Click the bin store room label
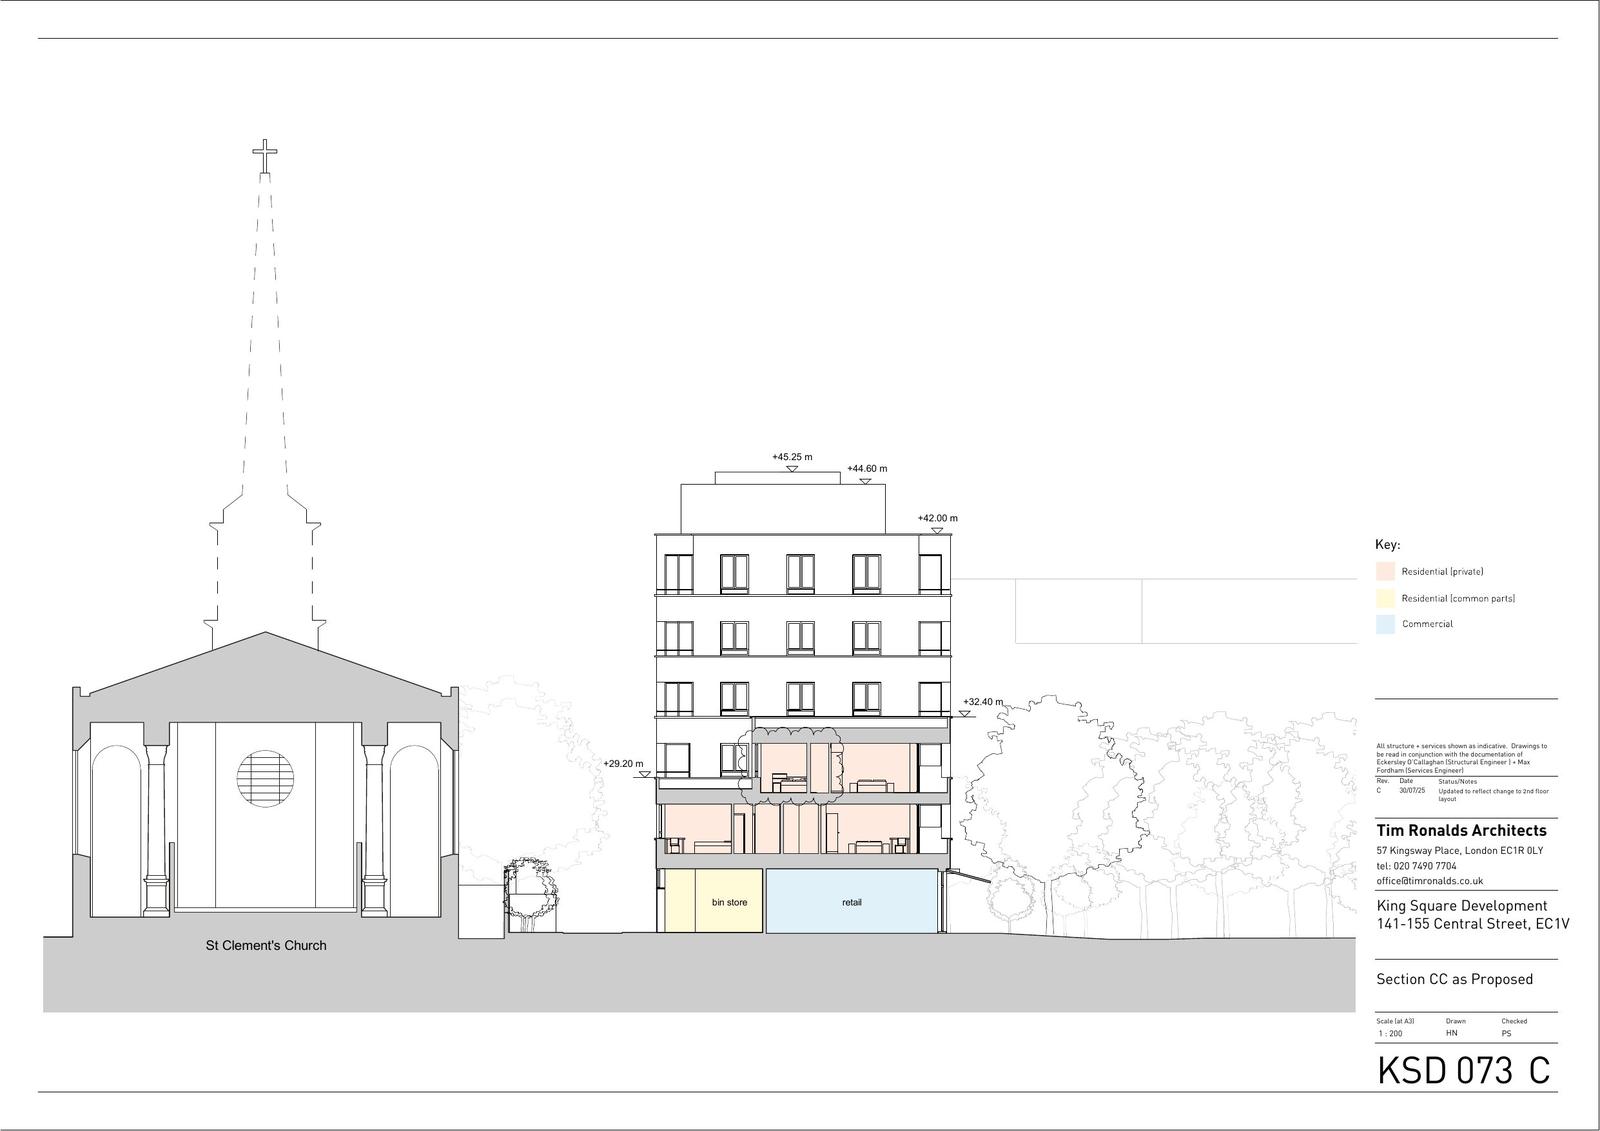This screenshot has width=1600, height=1131. [729, 902]
